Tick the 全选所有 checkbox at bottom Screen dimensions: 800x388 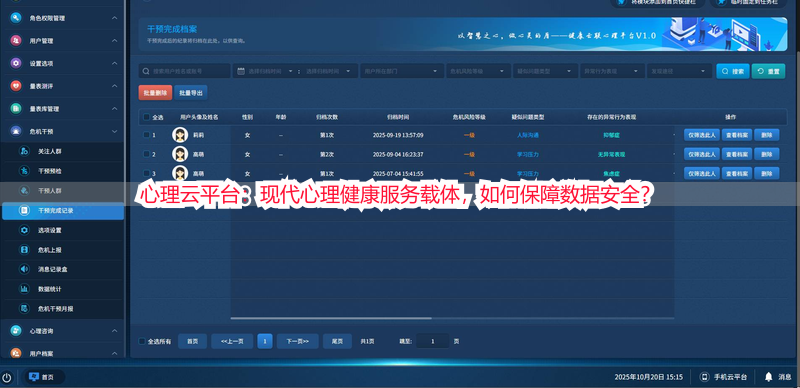coord(142,341)
